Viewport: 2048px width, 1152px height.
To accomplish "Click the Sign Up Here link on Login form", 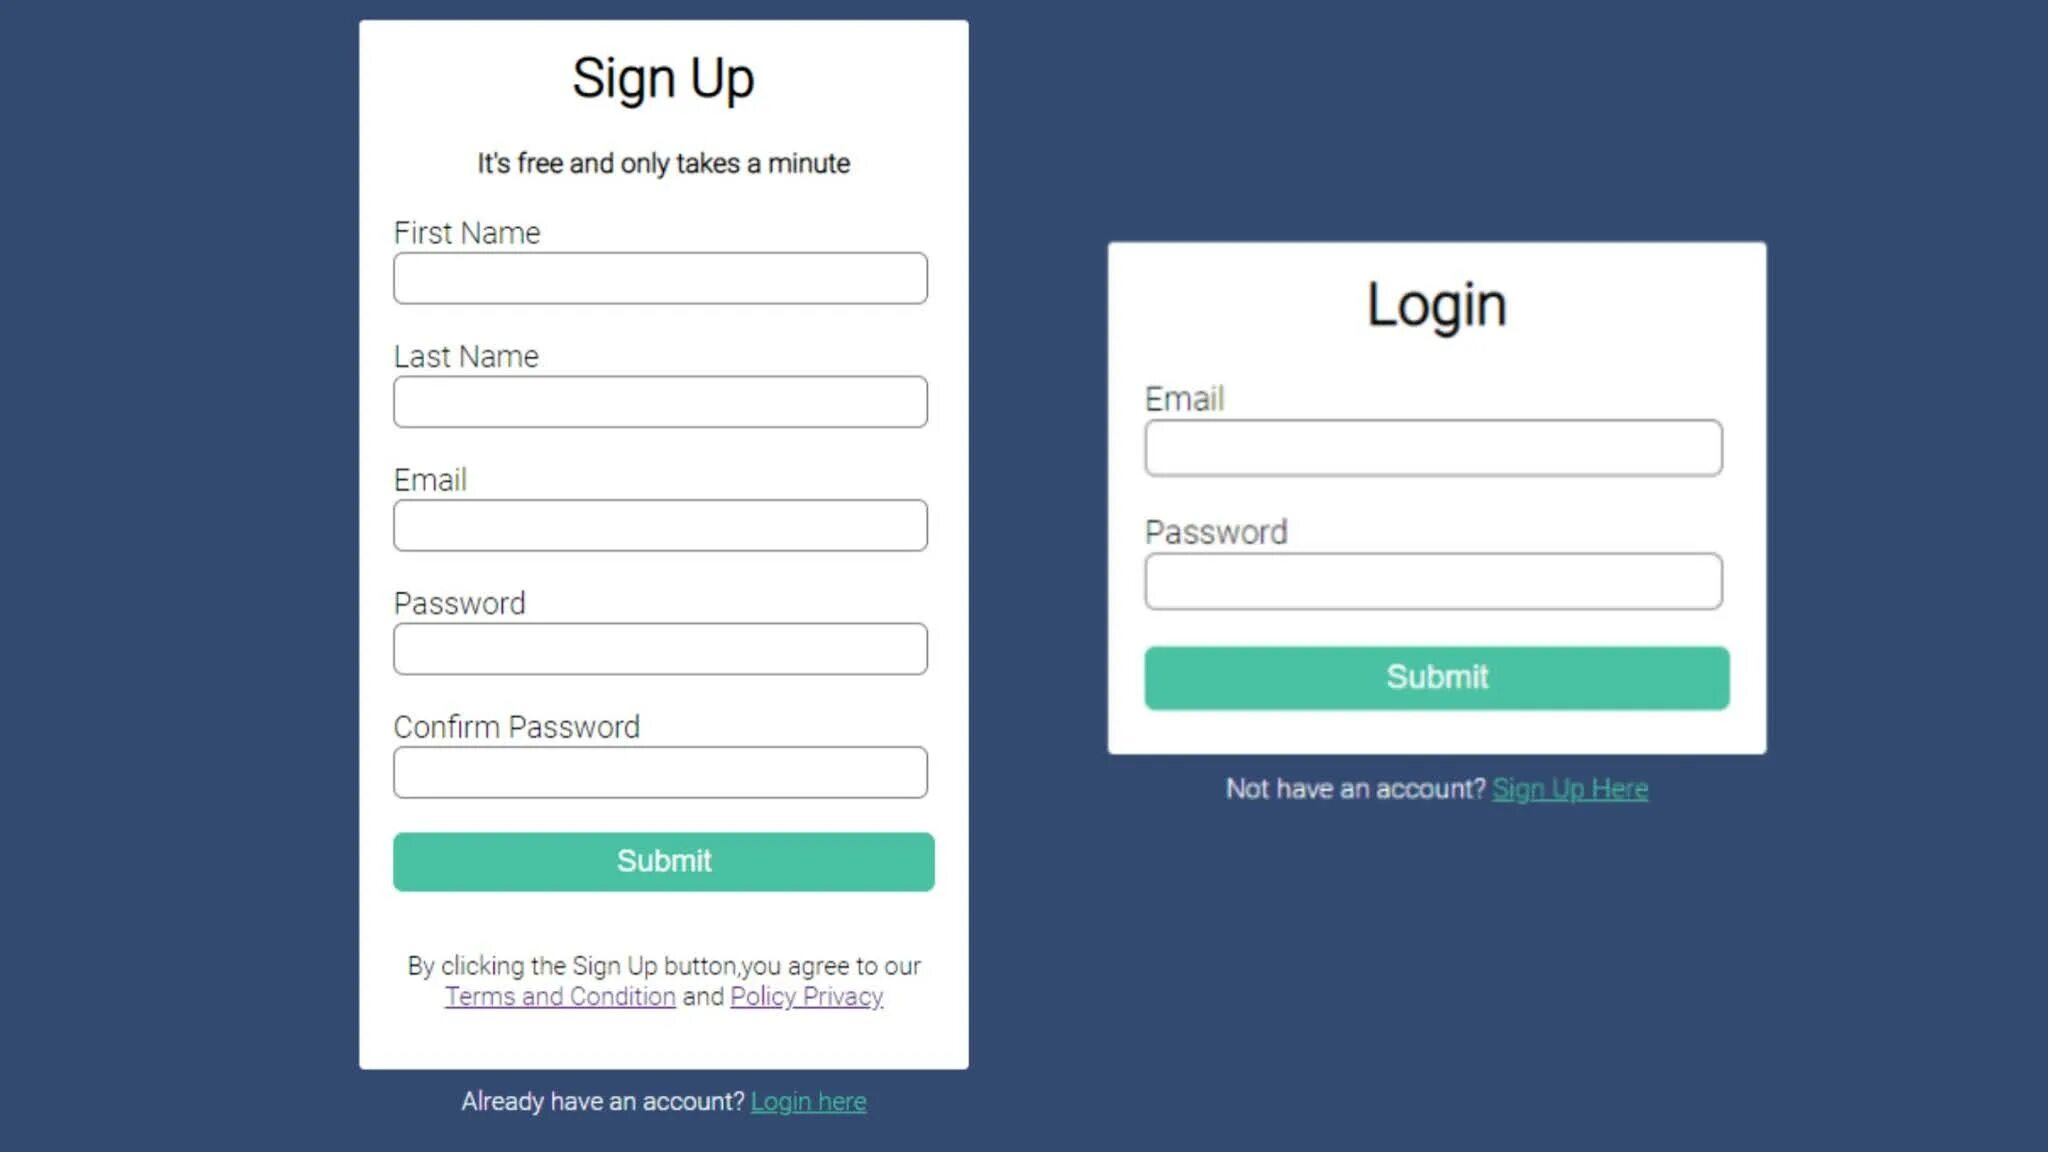I will [1570, 788].
